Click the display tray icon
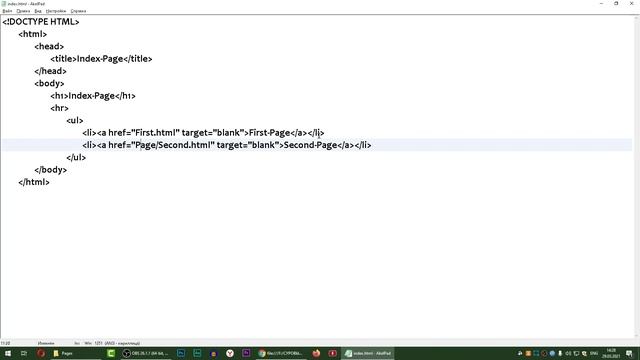This screenshot has width=640, height=360. click(576, 353)
